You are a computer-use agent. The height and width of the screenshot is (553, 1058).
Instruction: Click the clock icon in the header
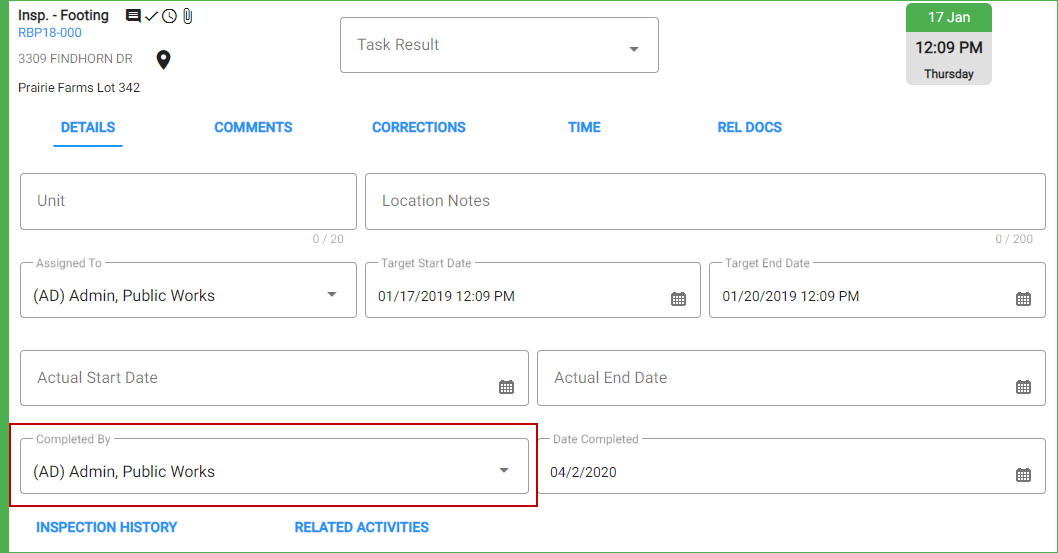[169, 16]
